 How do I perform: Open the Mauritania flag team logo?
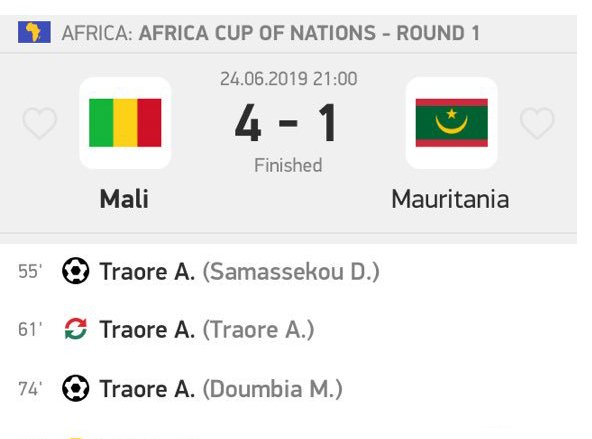[452, 123]
